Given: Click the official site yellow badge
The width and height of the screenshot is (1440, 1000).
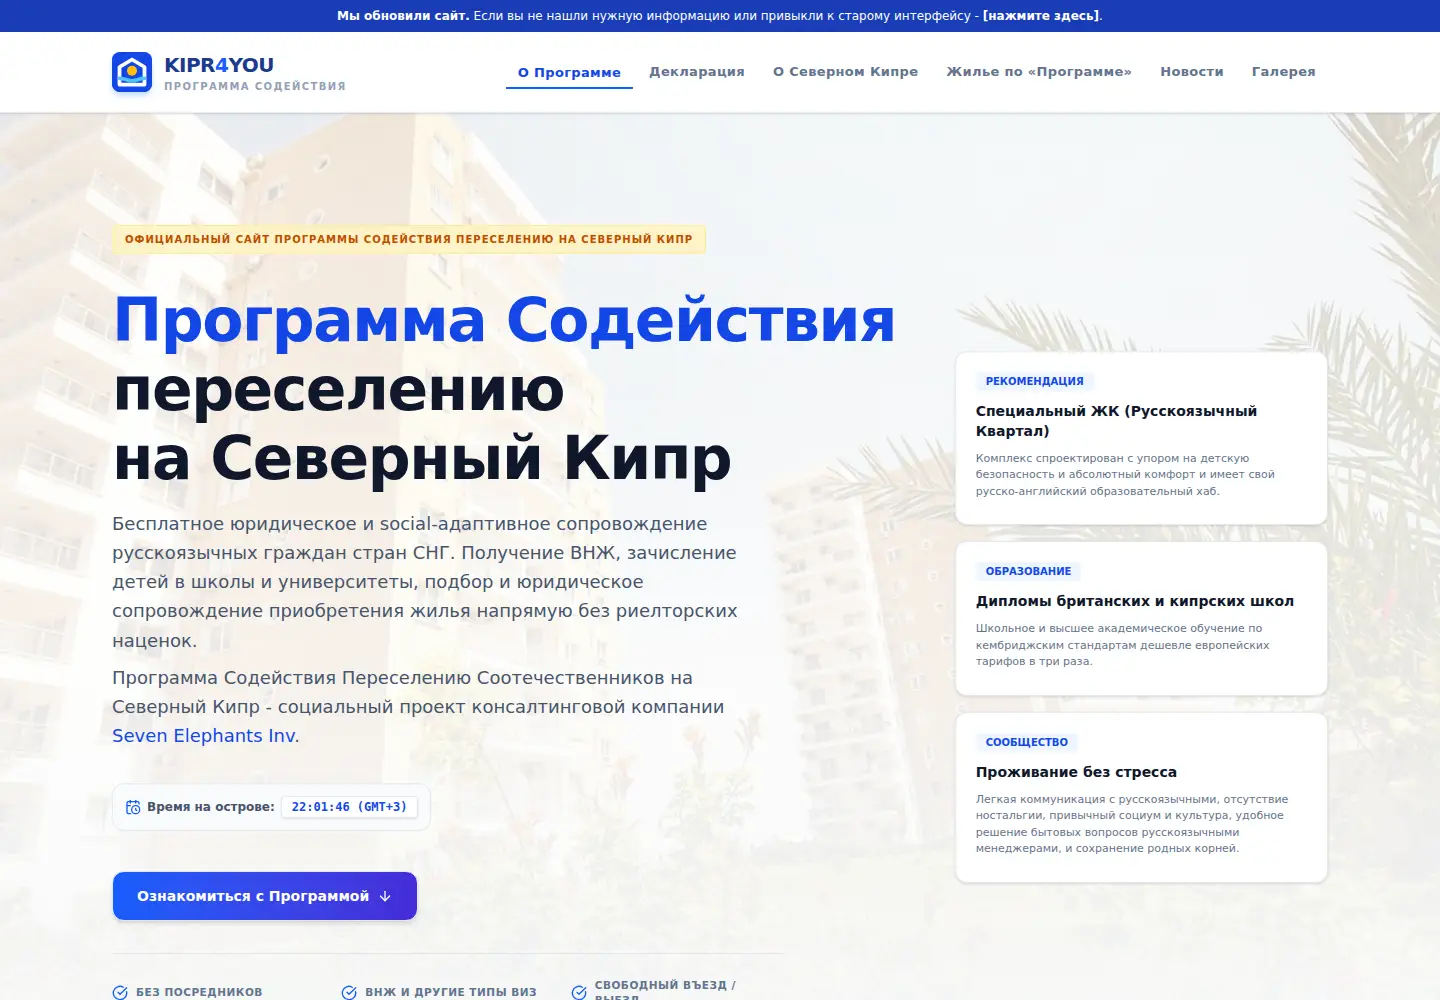Looking at the screenshot, I should coord(409,239).
